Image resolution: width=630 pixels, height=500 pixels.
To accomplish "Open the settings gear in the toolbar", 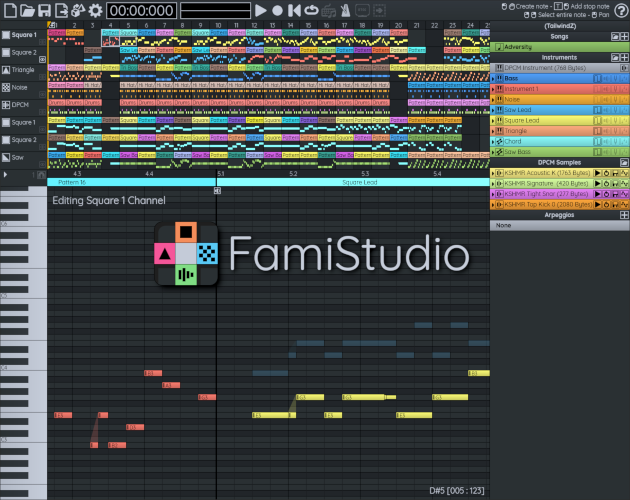I will (x=95, y=10).
